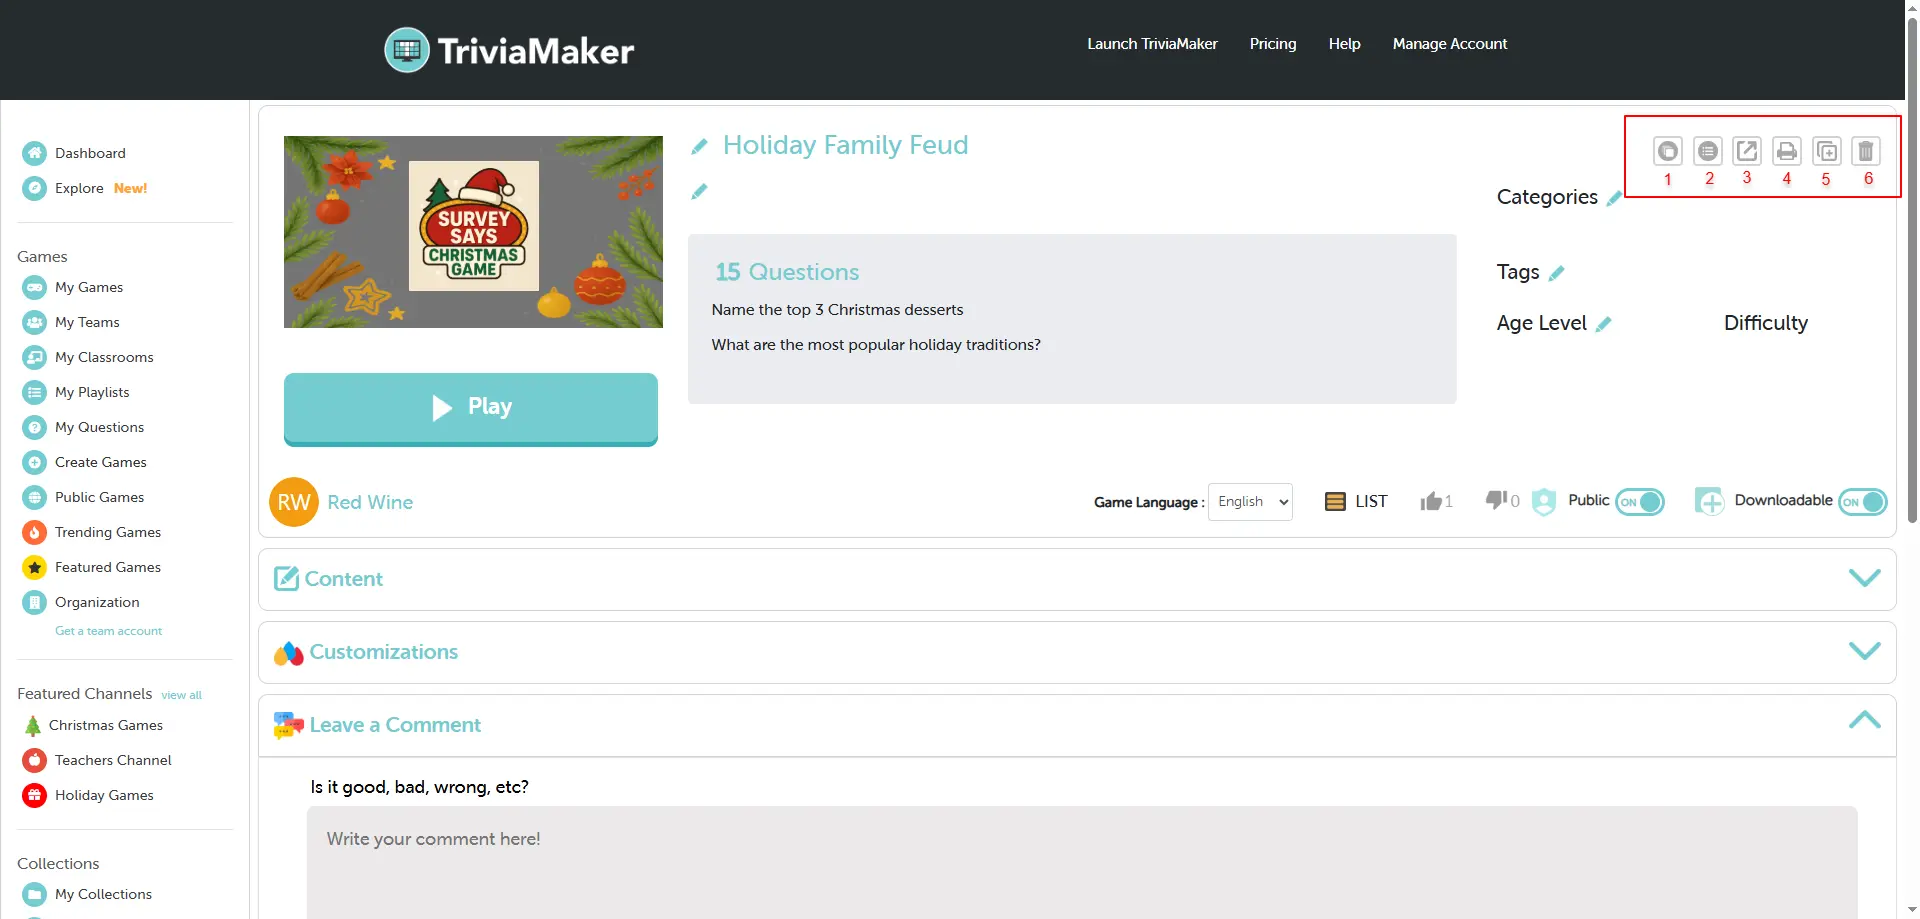Collapse the Leave a Comment section
1920x919 pixels.
(1864, 720)
